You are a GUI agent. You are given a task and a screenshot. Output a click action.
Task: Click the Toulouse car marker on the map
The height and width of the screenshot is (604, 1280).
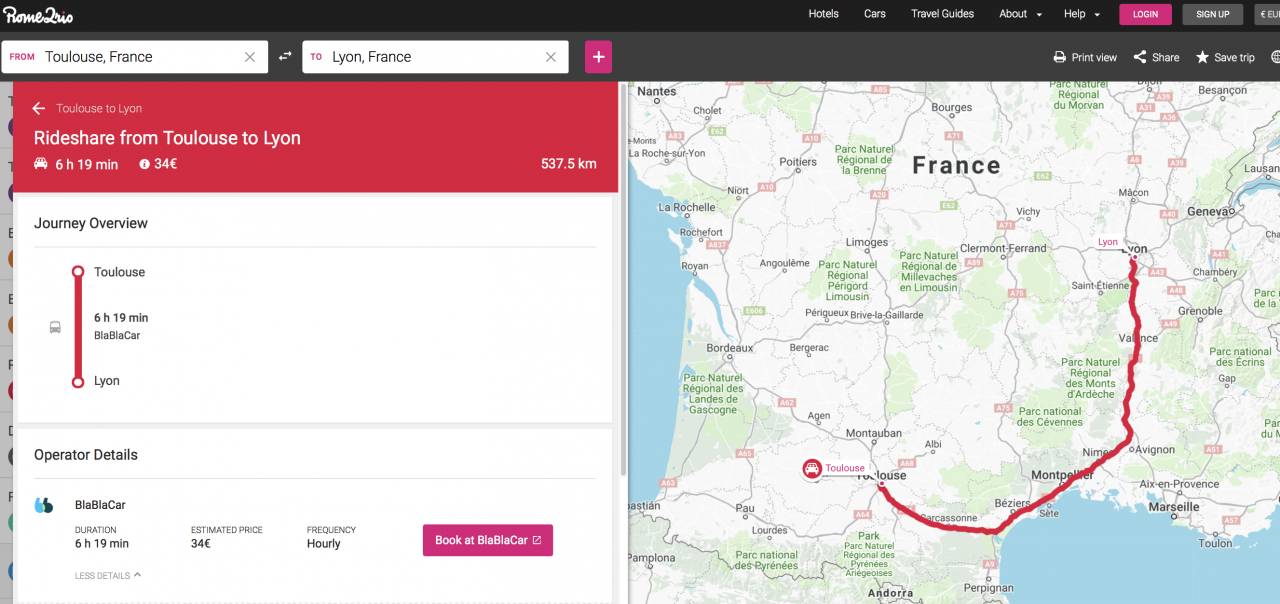812,468
